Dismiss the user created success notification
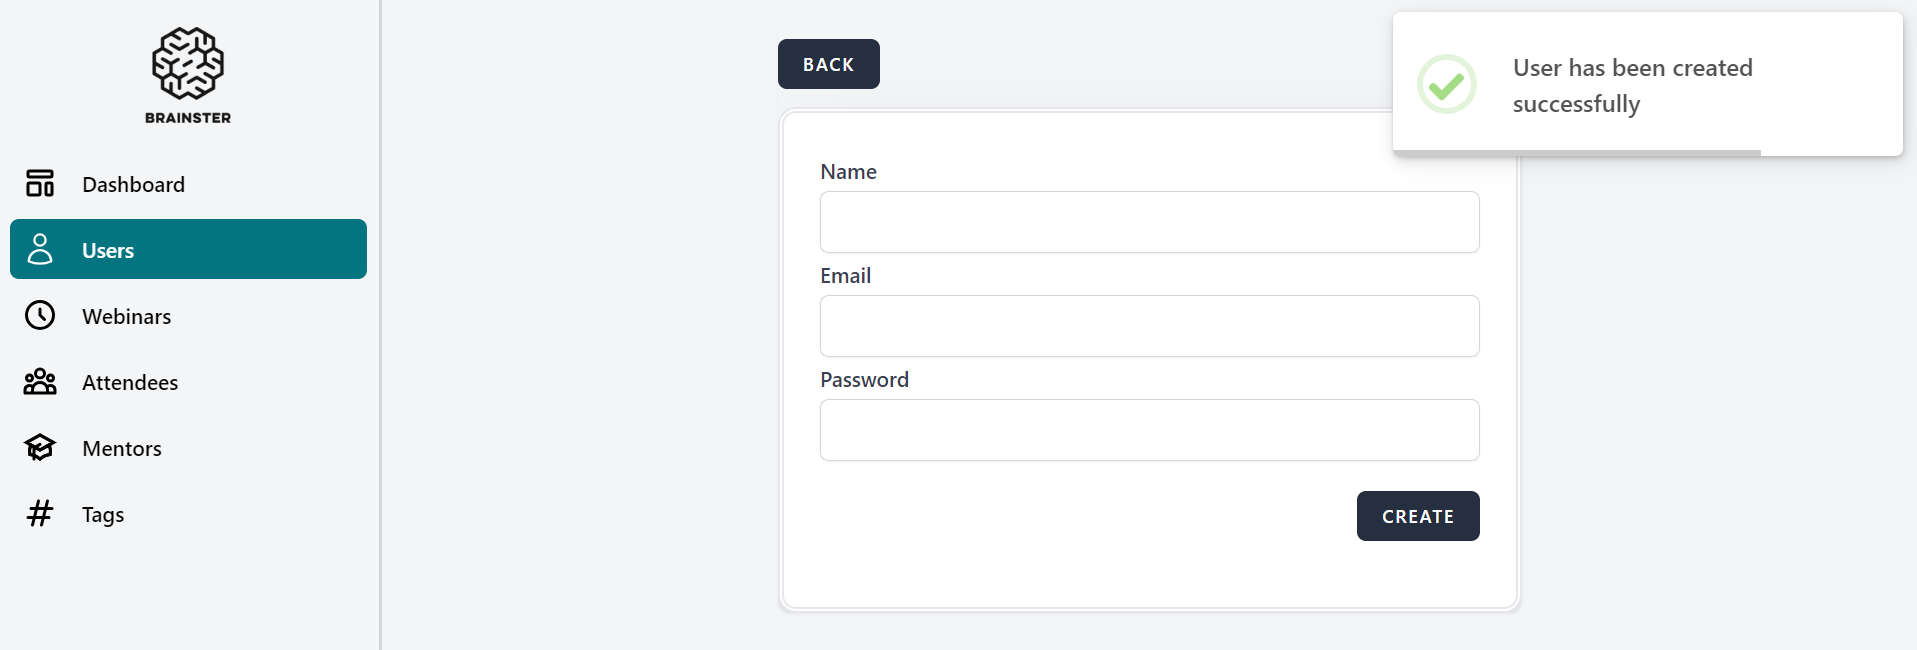 click(1646, 85)
